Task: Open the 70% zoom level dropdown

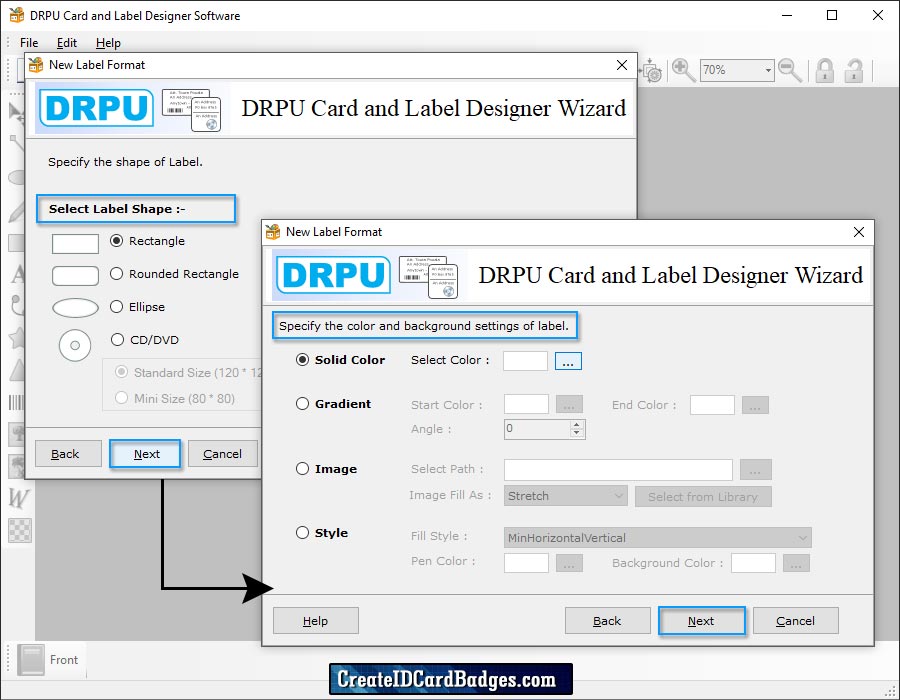Action: click(768, 70)
